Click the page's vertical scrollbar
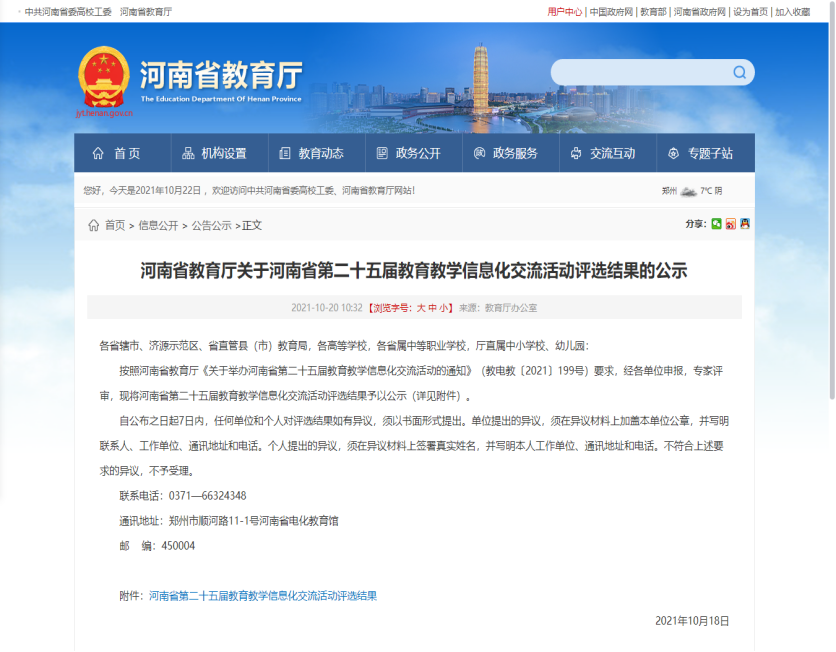Screen dimensions: 836x652 point(830,300)
